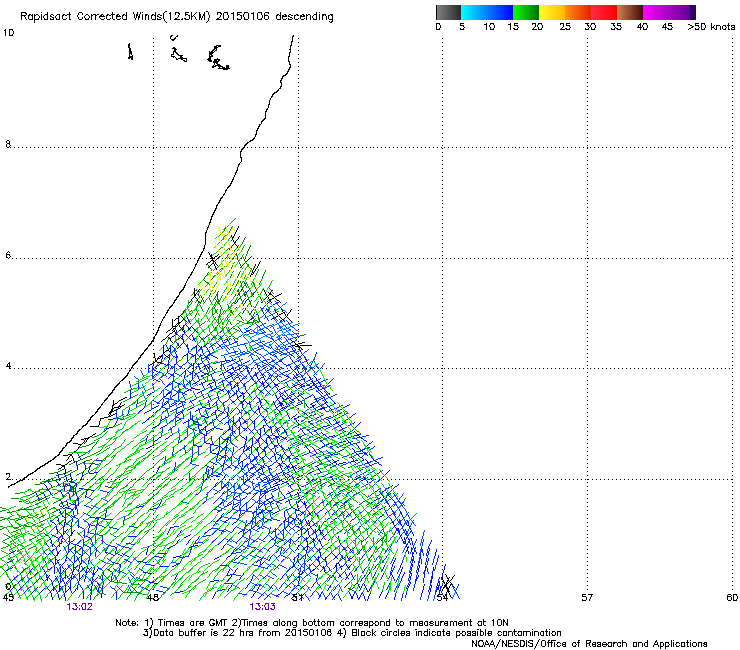740x650 pixels.
Task: Click the longitude axis label 51
Action: 297,598
